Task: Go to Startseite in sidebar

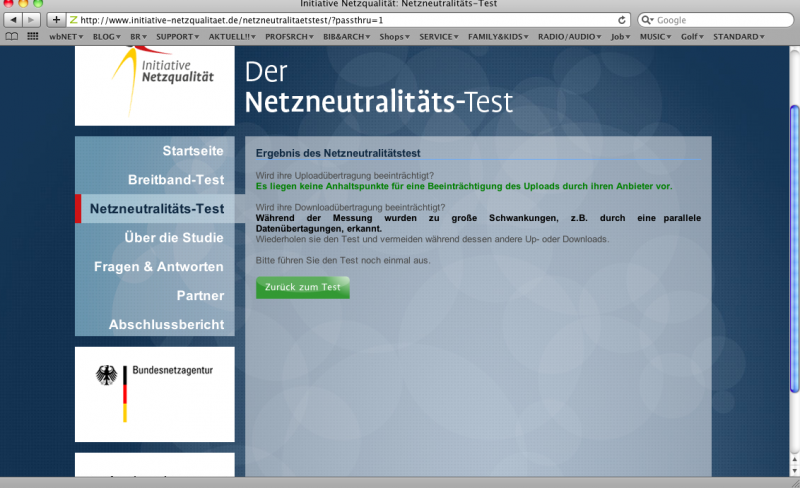Action: coord(192,151)
